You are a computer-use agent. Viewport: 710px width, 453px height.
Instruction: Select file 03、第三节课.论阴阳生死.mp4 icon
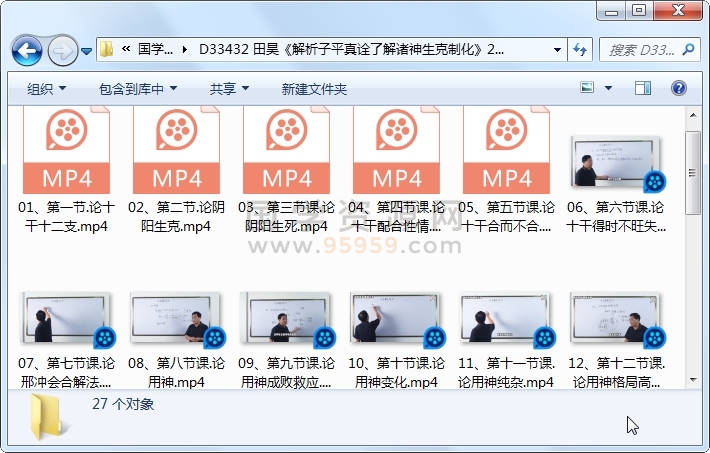[x=287, y=150]
